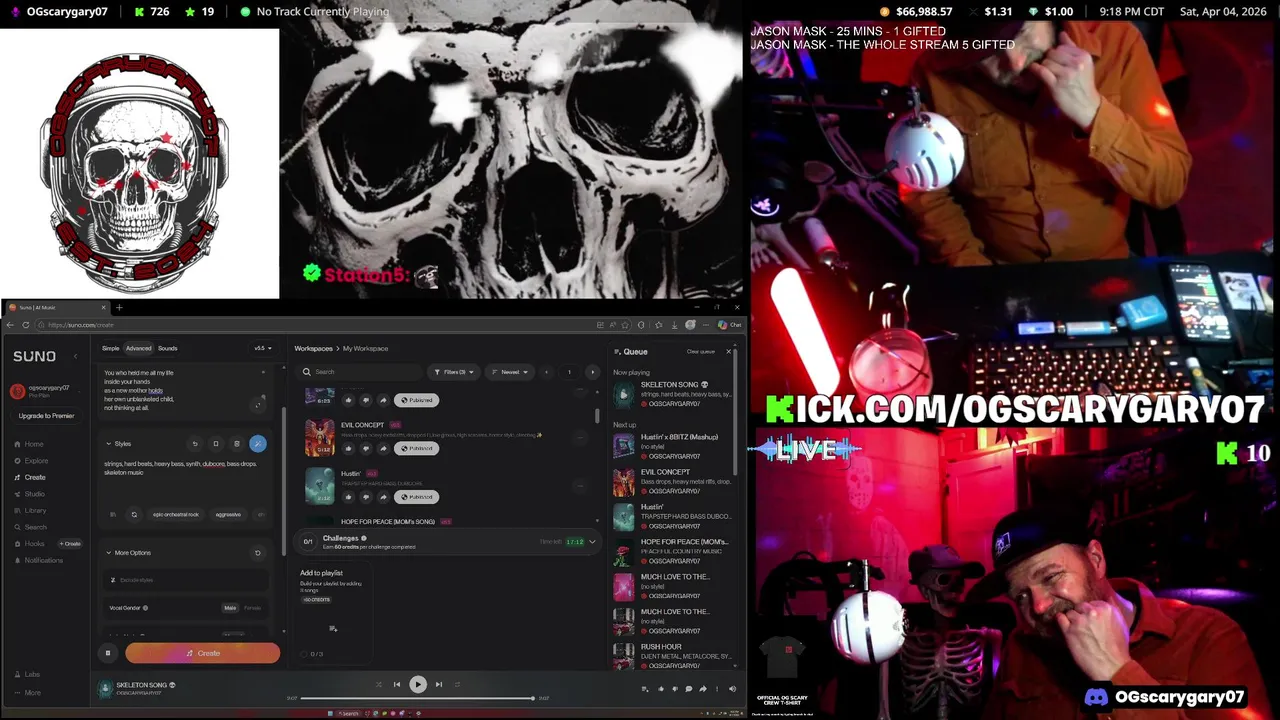Refresh the style suggestion chips
This screenshot has height=720, width=1280.
pyautogui.click(x=134, y=514)
